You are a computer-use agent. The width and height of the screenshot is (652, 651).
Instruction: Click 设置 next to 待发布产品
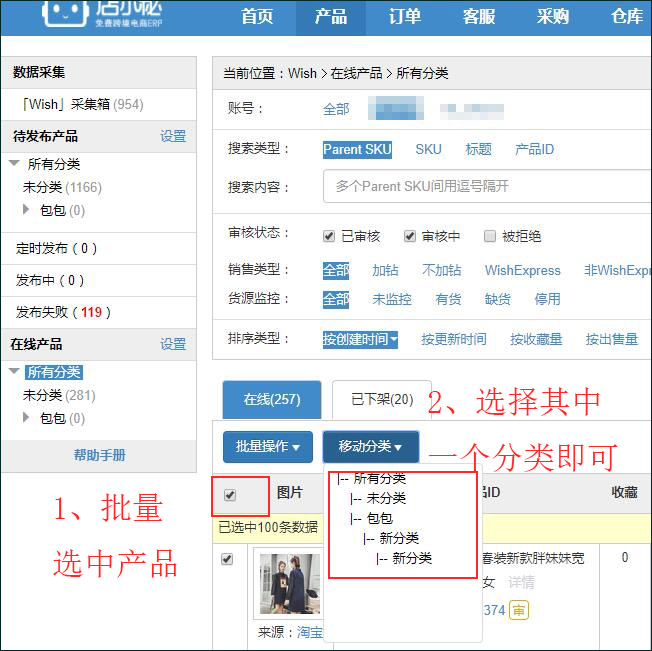click(x=173, y=136)
